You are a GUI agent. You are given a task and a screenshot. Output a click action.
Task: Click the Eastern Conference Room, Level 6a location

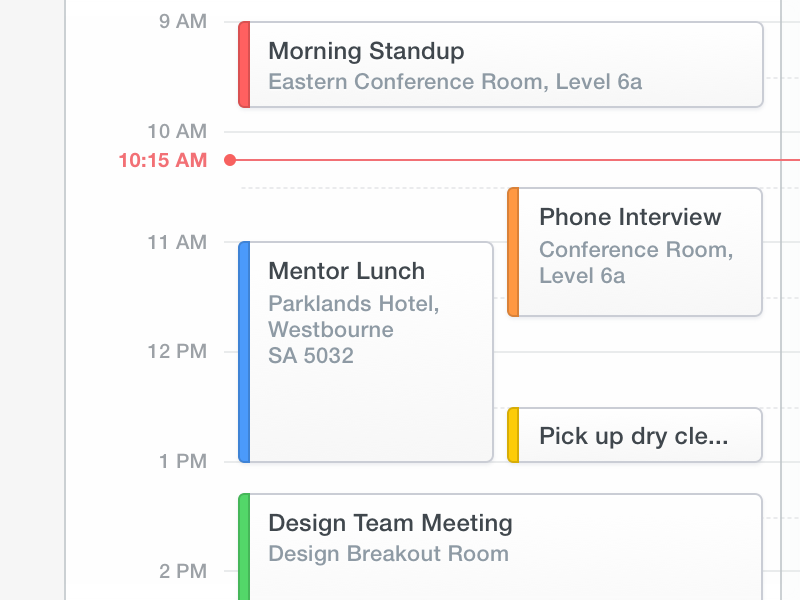point(455,82)
